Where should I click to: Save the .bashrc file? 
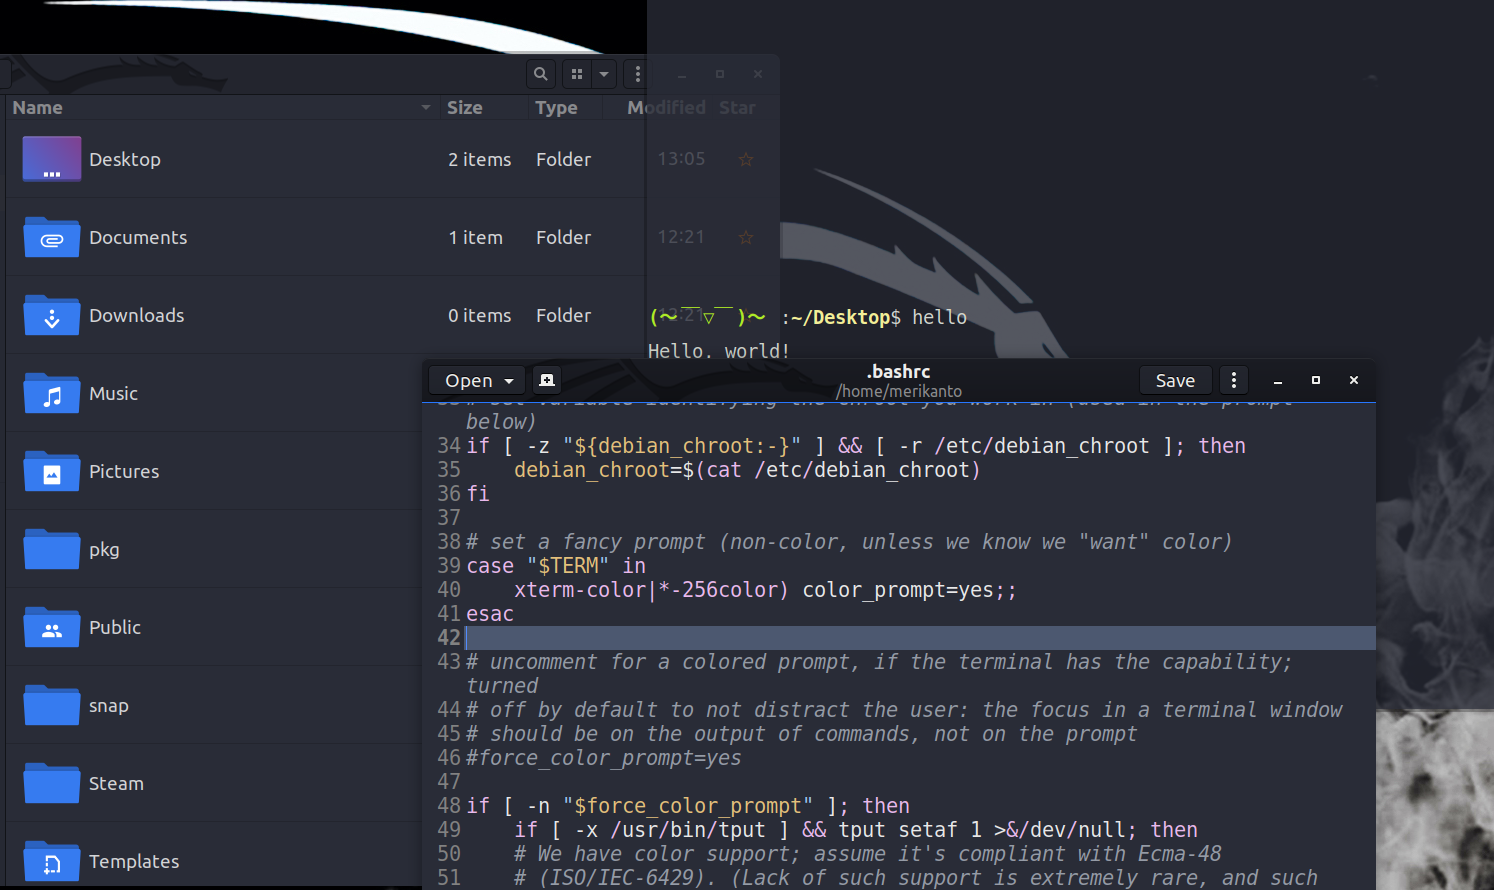[1175, 380]
